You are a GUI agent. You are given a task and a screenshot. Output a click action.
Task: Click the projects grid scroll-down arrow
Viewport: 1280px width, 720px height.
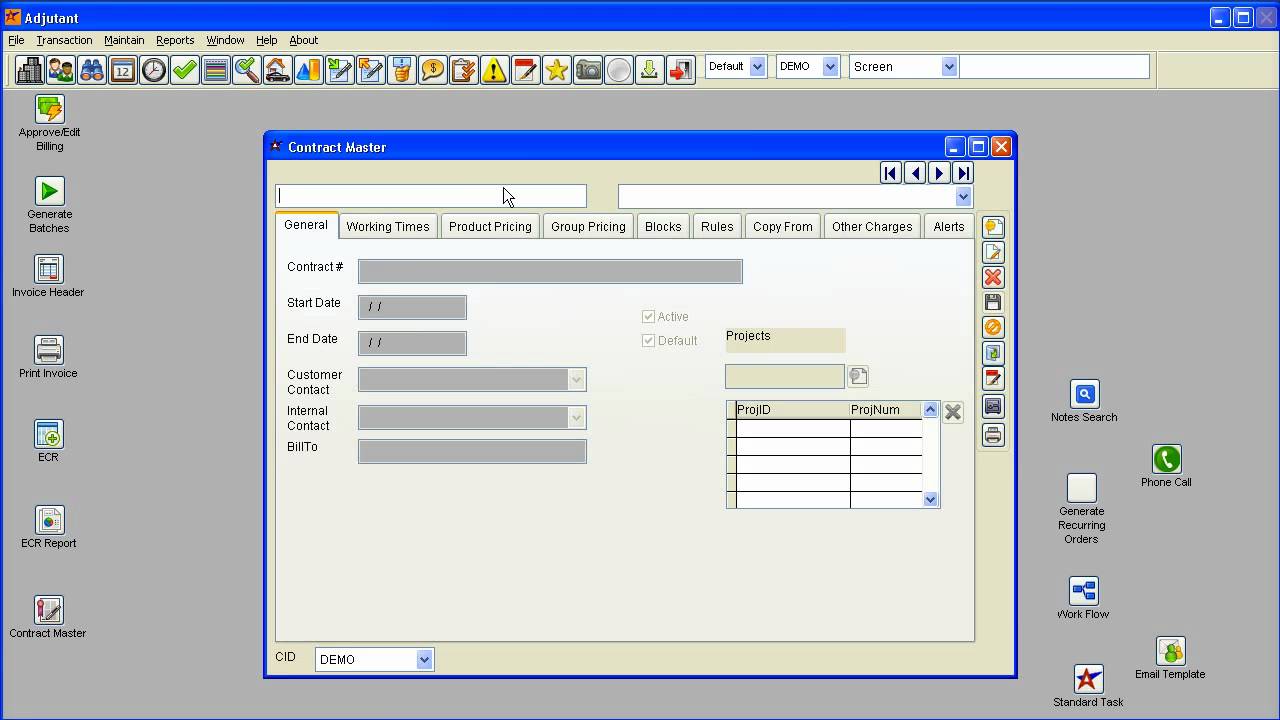tap(930, 499)
